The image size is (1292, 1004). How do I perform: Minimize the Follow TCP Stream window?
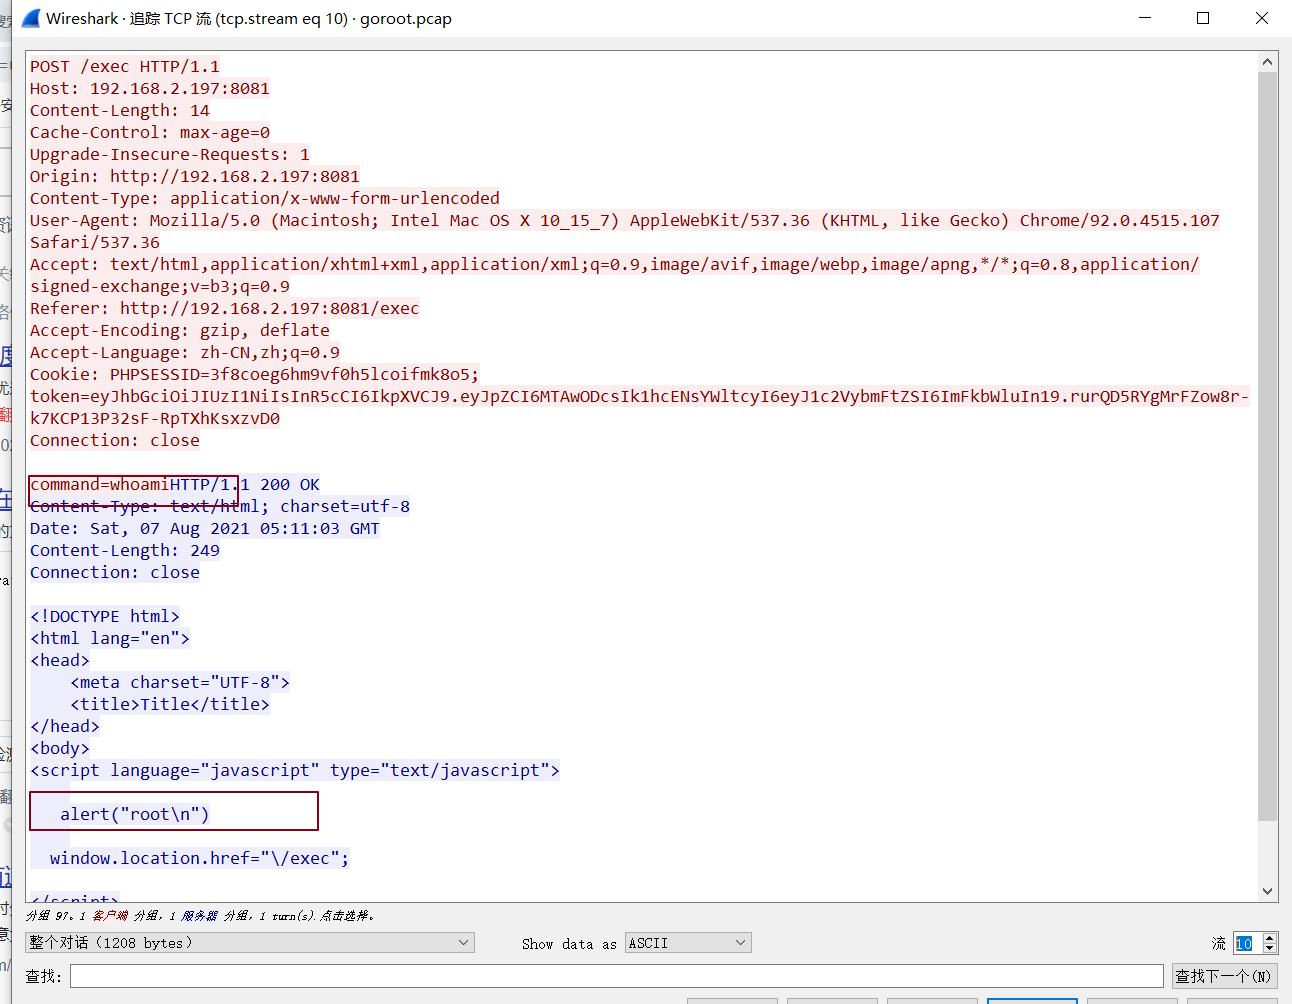click(x=1145, y=18)
